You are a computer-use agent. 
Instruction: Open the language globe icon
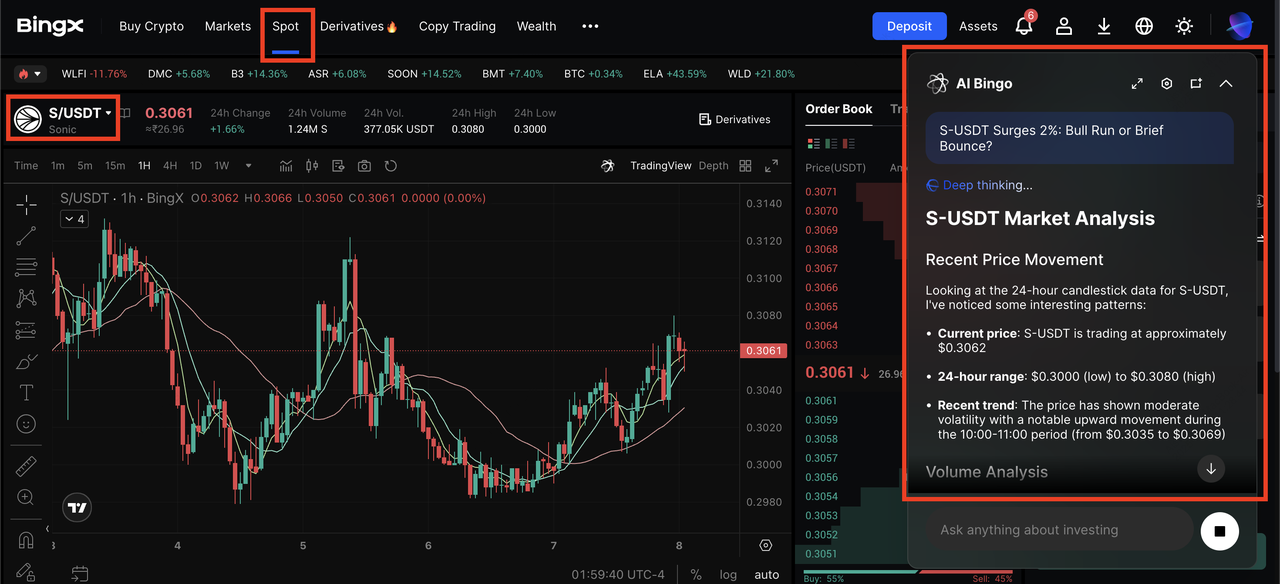click(x=1144, y=26)
